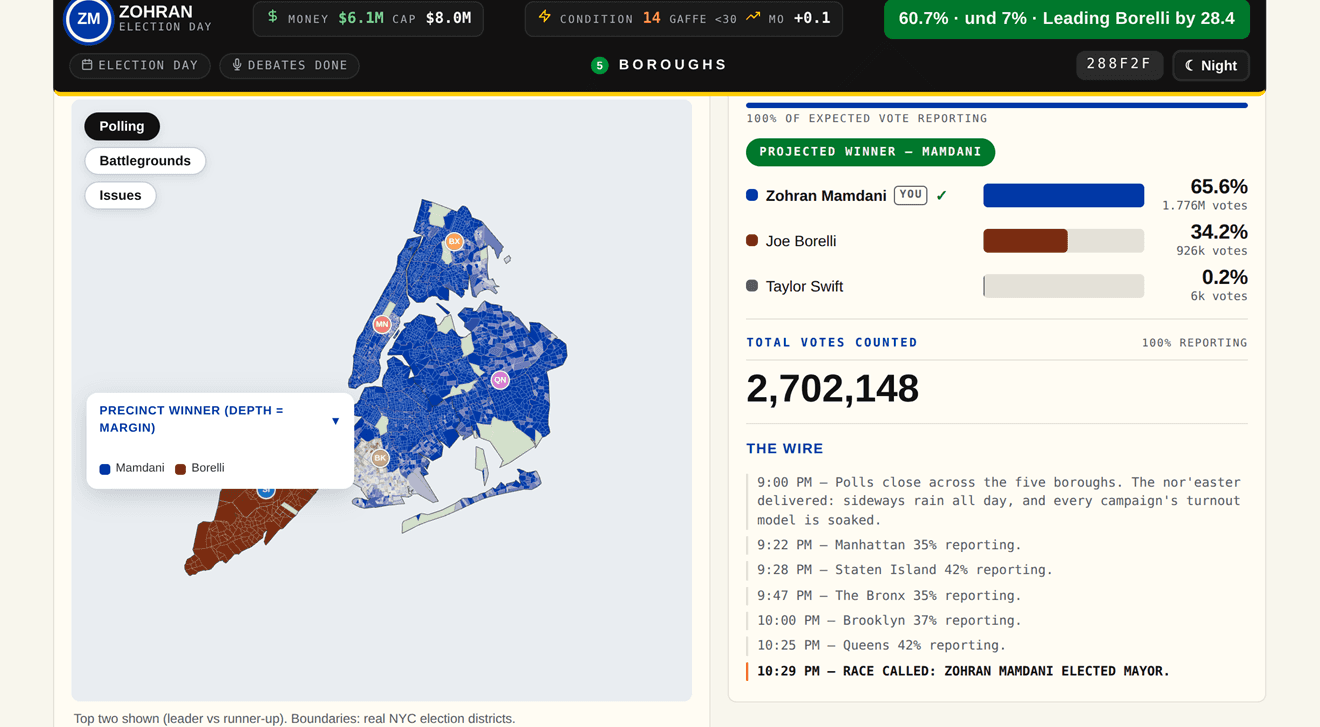Click the BOROUGHS heading text

click(x=673, y=65)
